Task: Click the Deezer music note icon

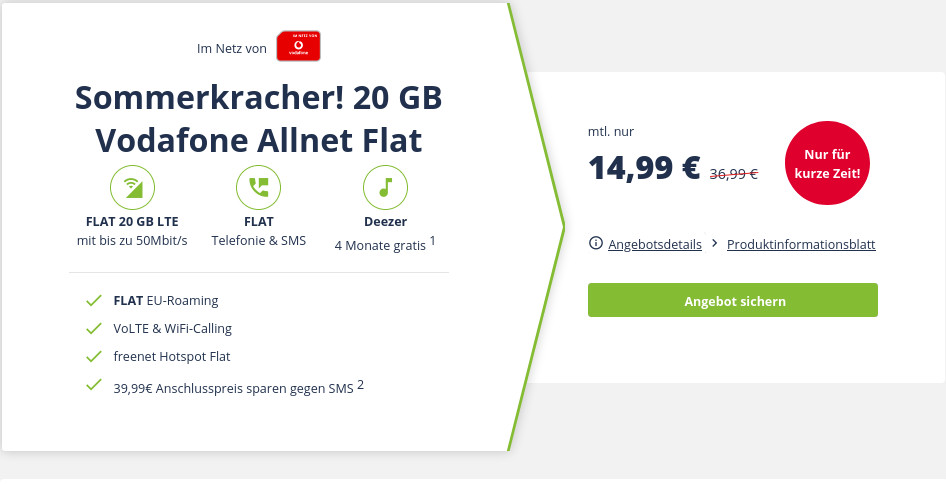Action: tap(385, 187)
